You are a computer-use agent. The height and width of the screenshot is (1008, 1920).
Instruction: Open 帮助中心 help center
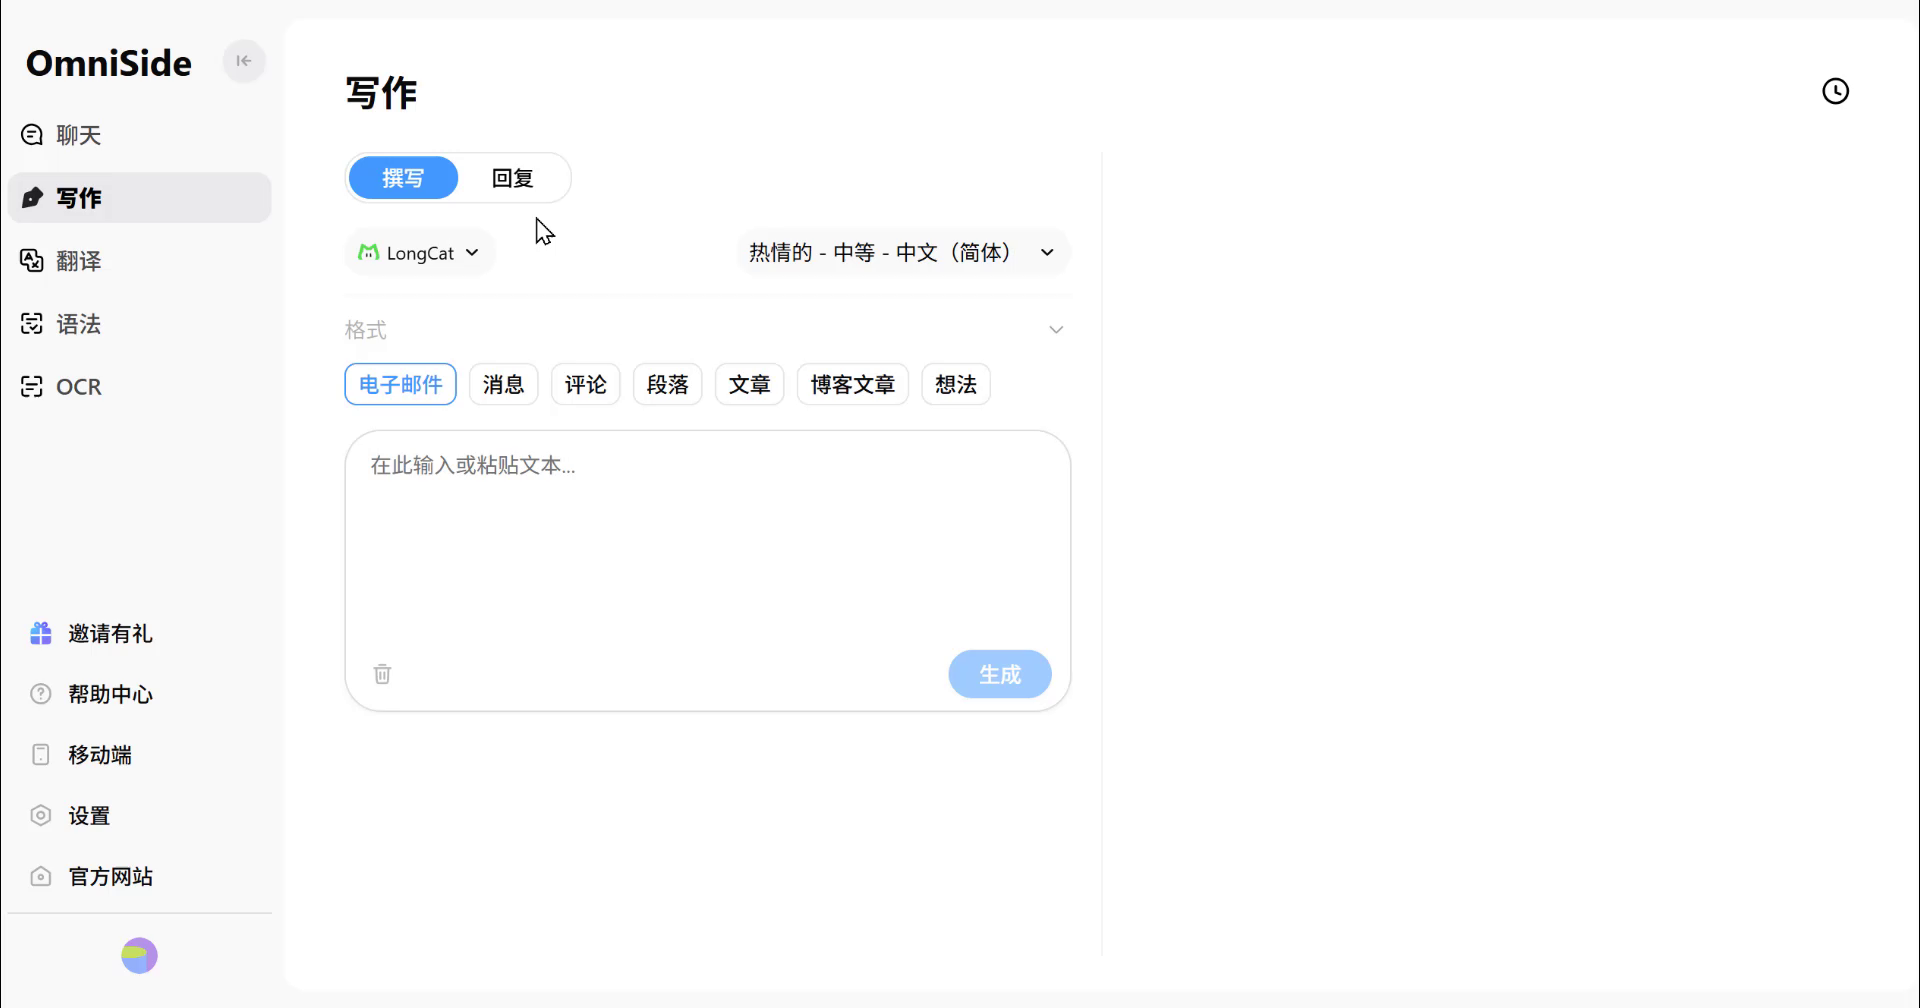pyautogui.click(x=110, y=694)
